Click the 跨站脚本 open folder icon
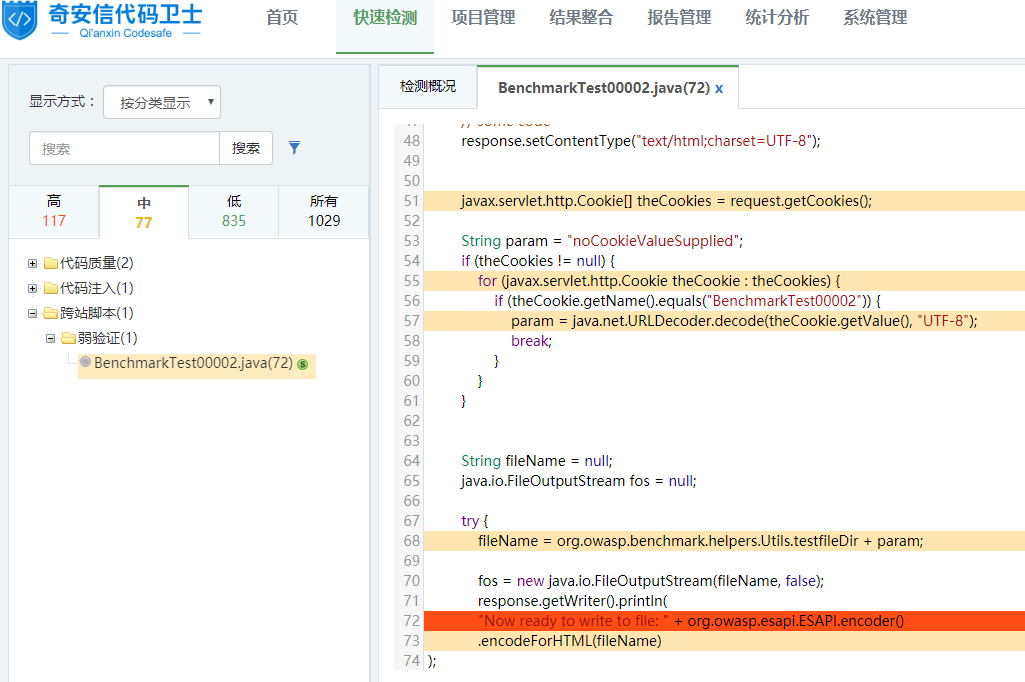Image resolution: width=1025 pixels, height=682 pixels. coord(51,314)
